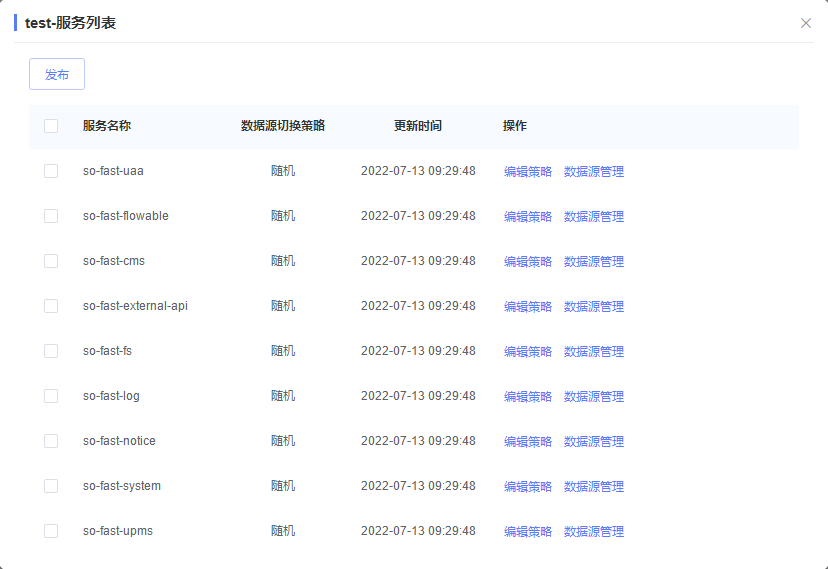Viewport: 828px width, 569px height.
Task: Click 编辑策略 in so-fast-external-api row
Action: point(528,307)
